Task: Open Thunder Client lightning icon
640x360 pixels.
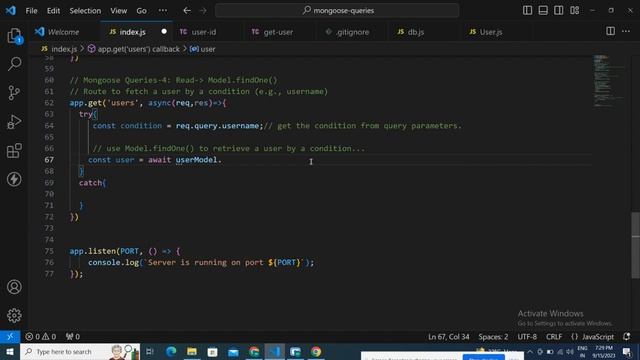Action: (x=14, y=179)
